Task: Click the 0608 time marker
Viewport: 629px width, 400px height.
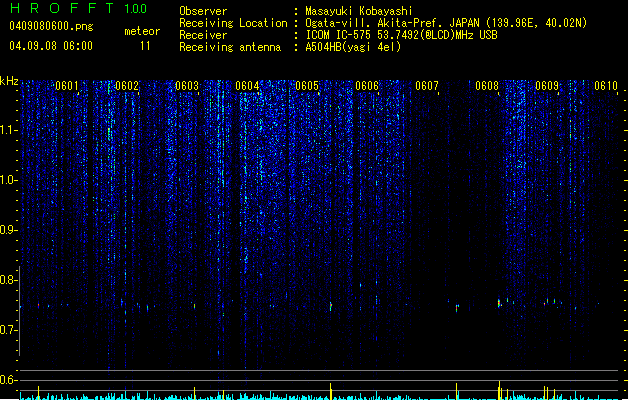Action: pyautogui.click(x=487, y=86)
